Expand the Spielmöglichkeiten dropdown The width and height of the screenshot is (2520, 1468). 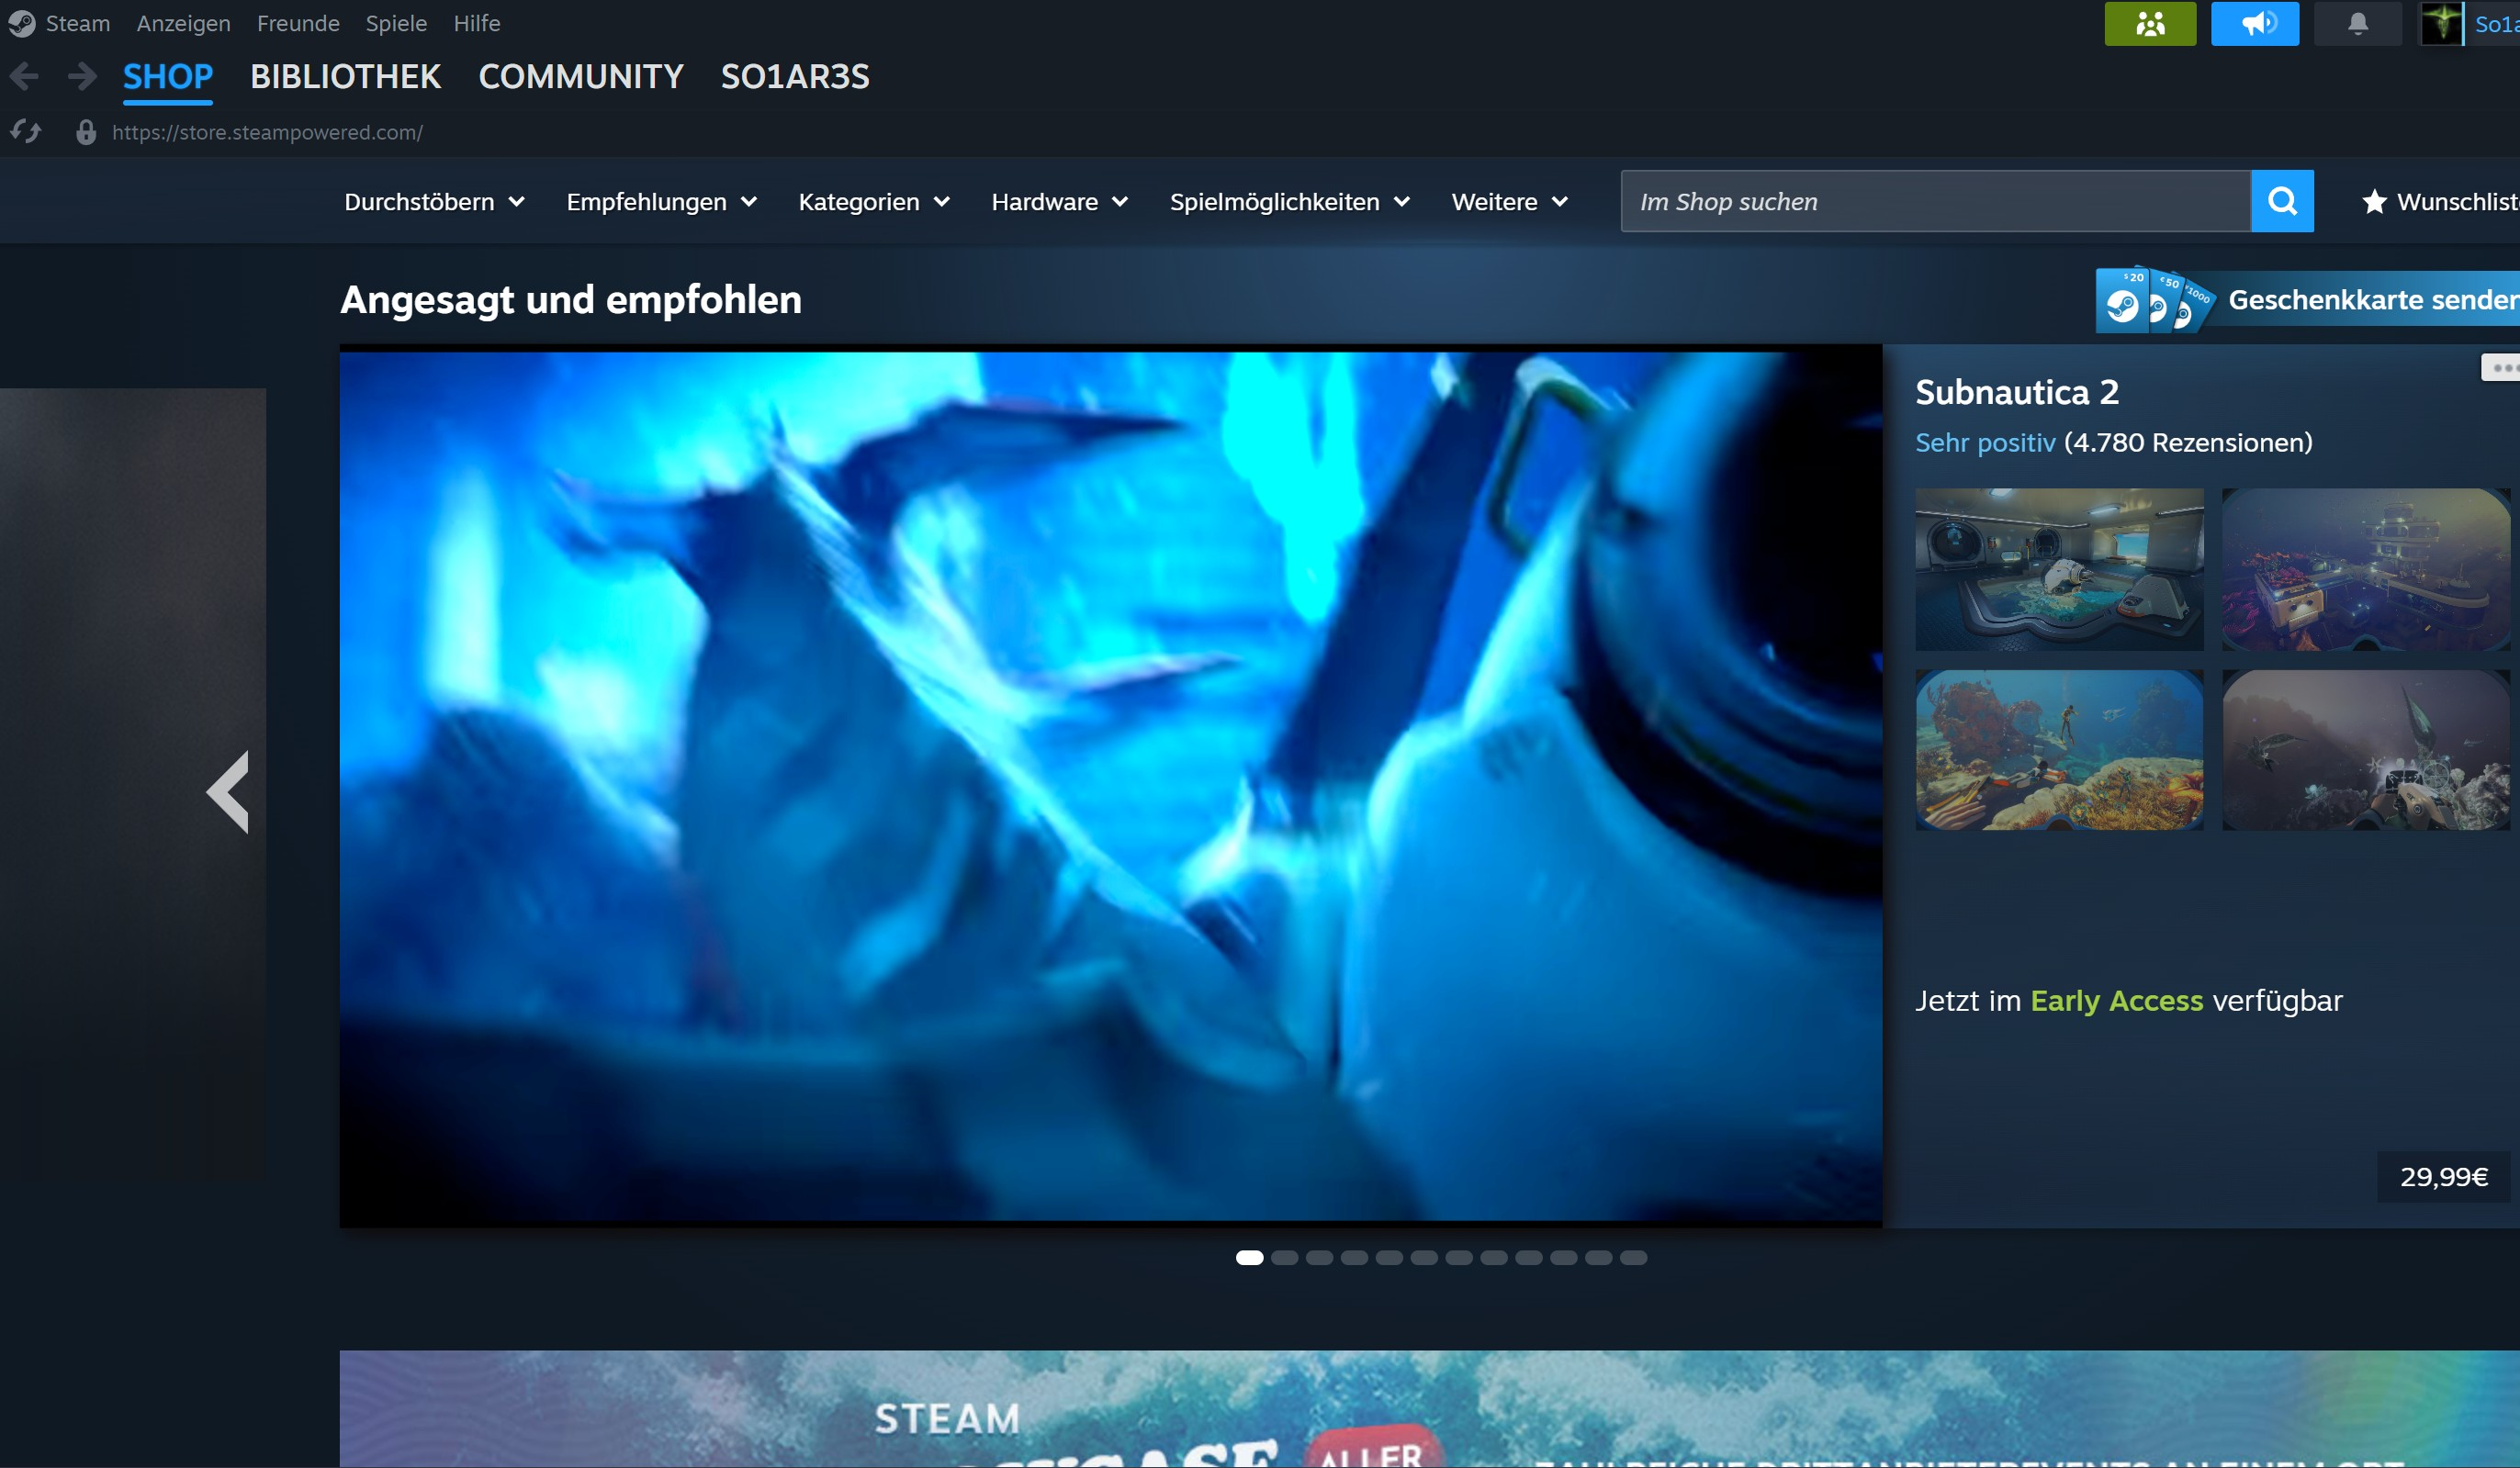(1290, 202)
